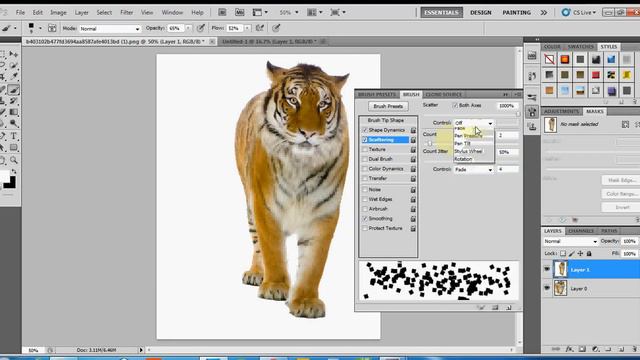The height and width of the screenshot is (360, 640).
Task: Lock Color Dynamics settings
Action: (413, 169)
